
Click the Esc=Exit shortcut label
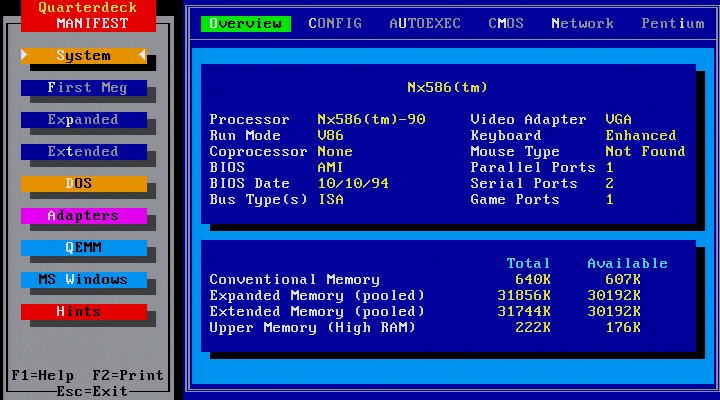tap(92, 391)
